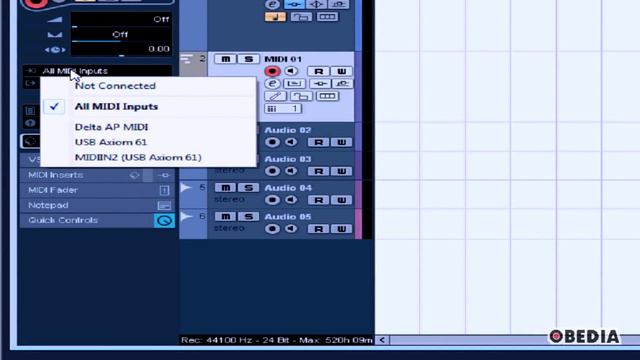The image size is (640, 360).
Task: Open the All MIDI Inputs routing field
Action: [x=97, y=71]
